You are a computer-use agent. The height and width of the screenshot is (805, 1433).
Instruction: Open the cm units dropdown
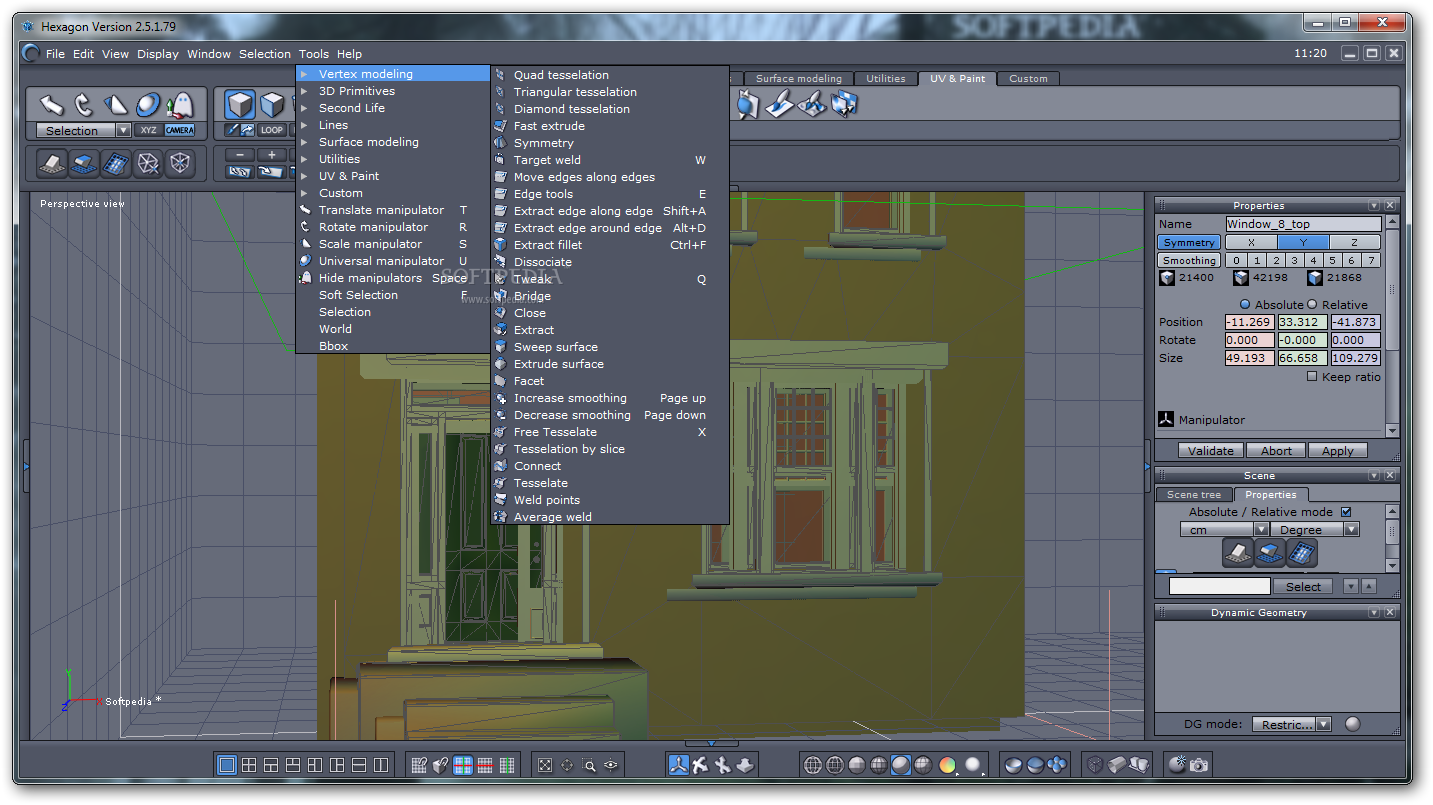click(1261, 530)
